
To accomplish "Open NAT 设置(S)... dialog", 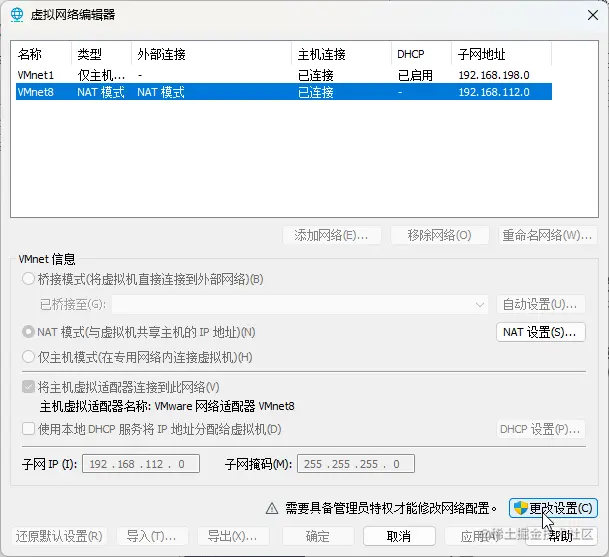I will [541, 332].
